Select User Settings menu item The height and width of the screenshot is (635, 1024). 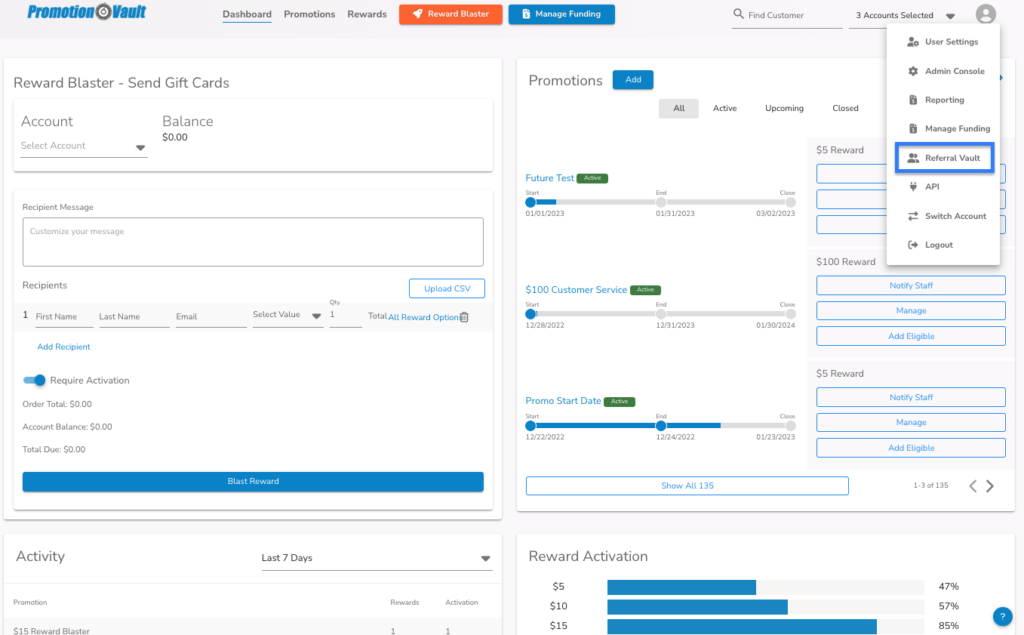pos(943,42)
